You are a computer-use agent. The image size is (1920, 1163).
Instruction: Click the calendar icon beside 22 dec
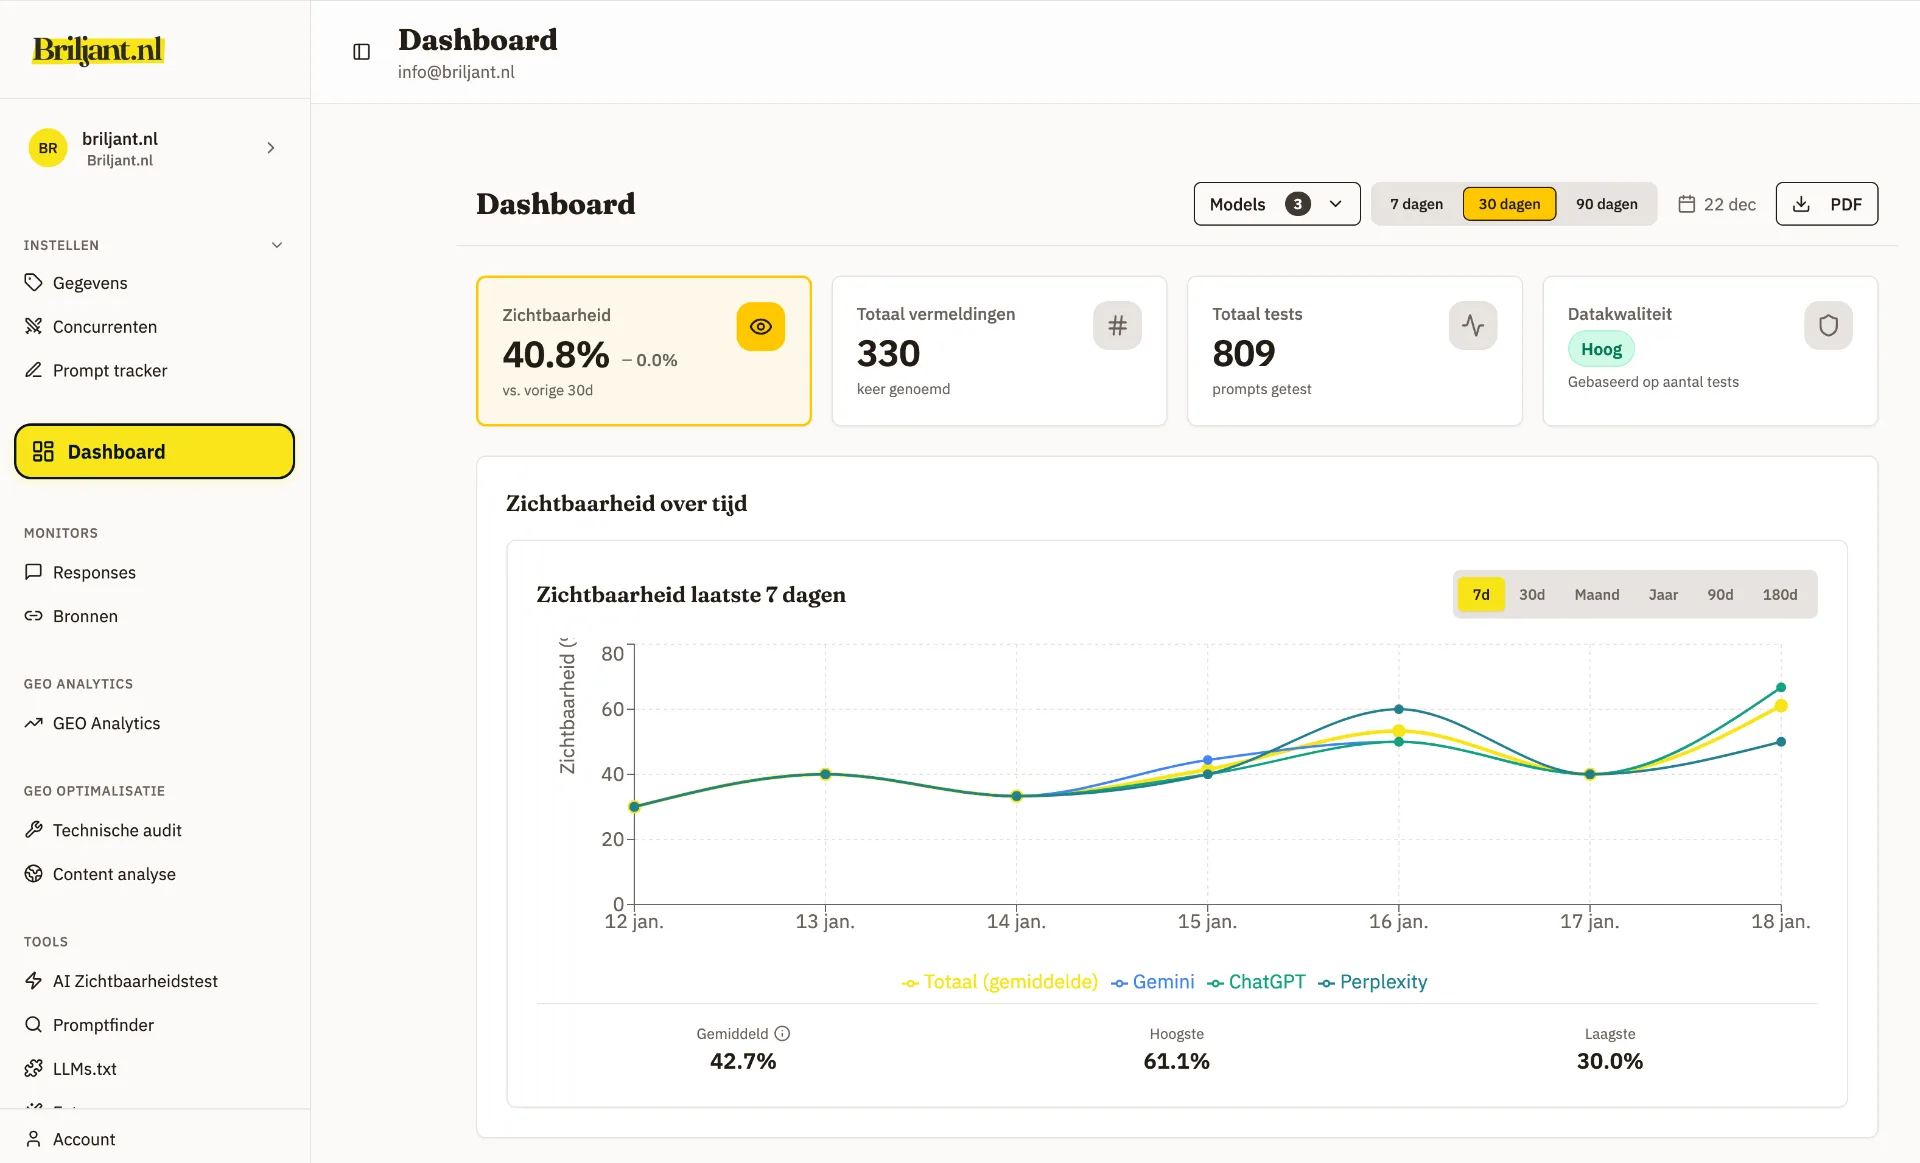pos(1686,204)
